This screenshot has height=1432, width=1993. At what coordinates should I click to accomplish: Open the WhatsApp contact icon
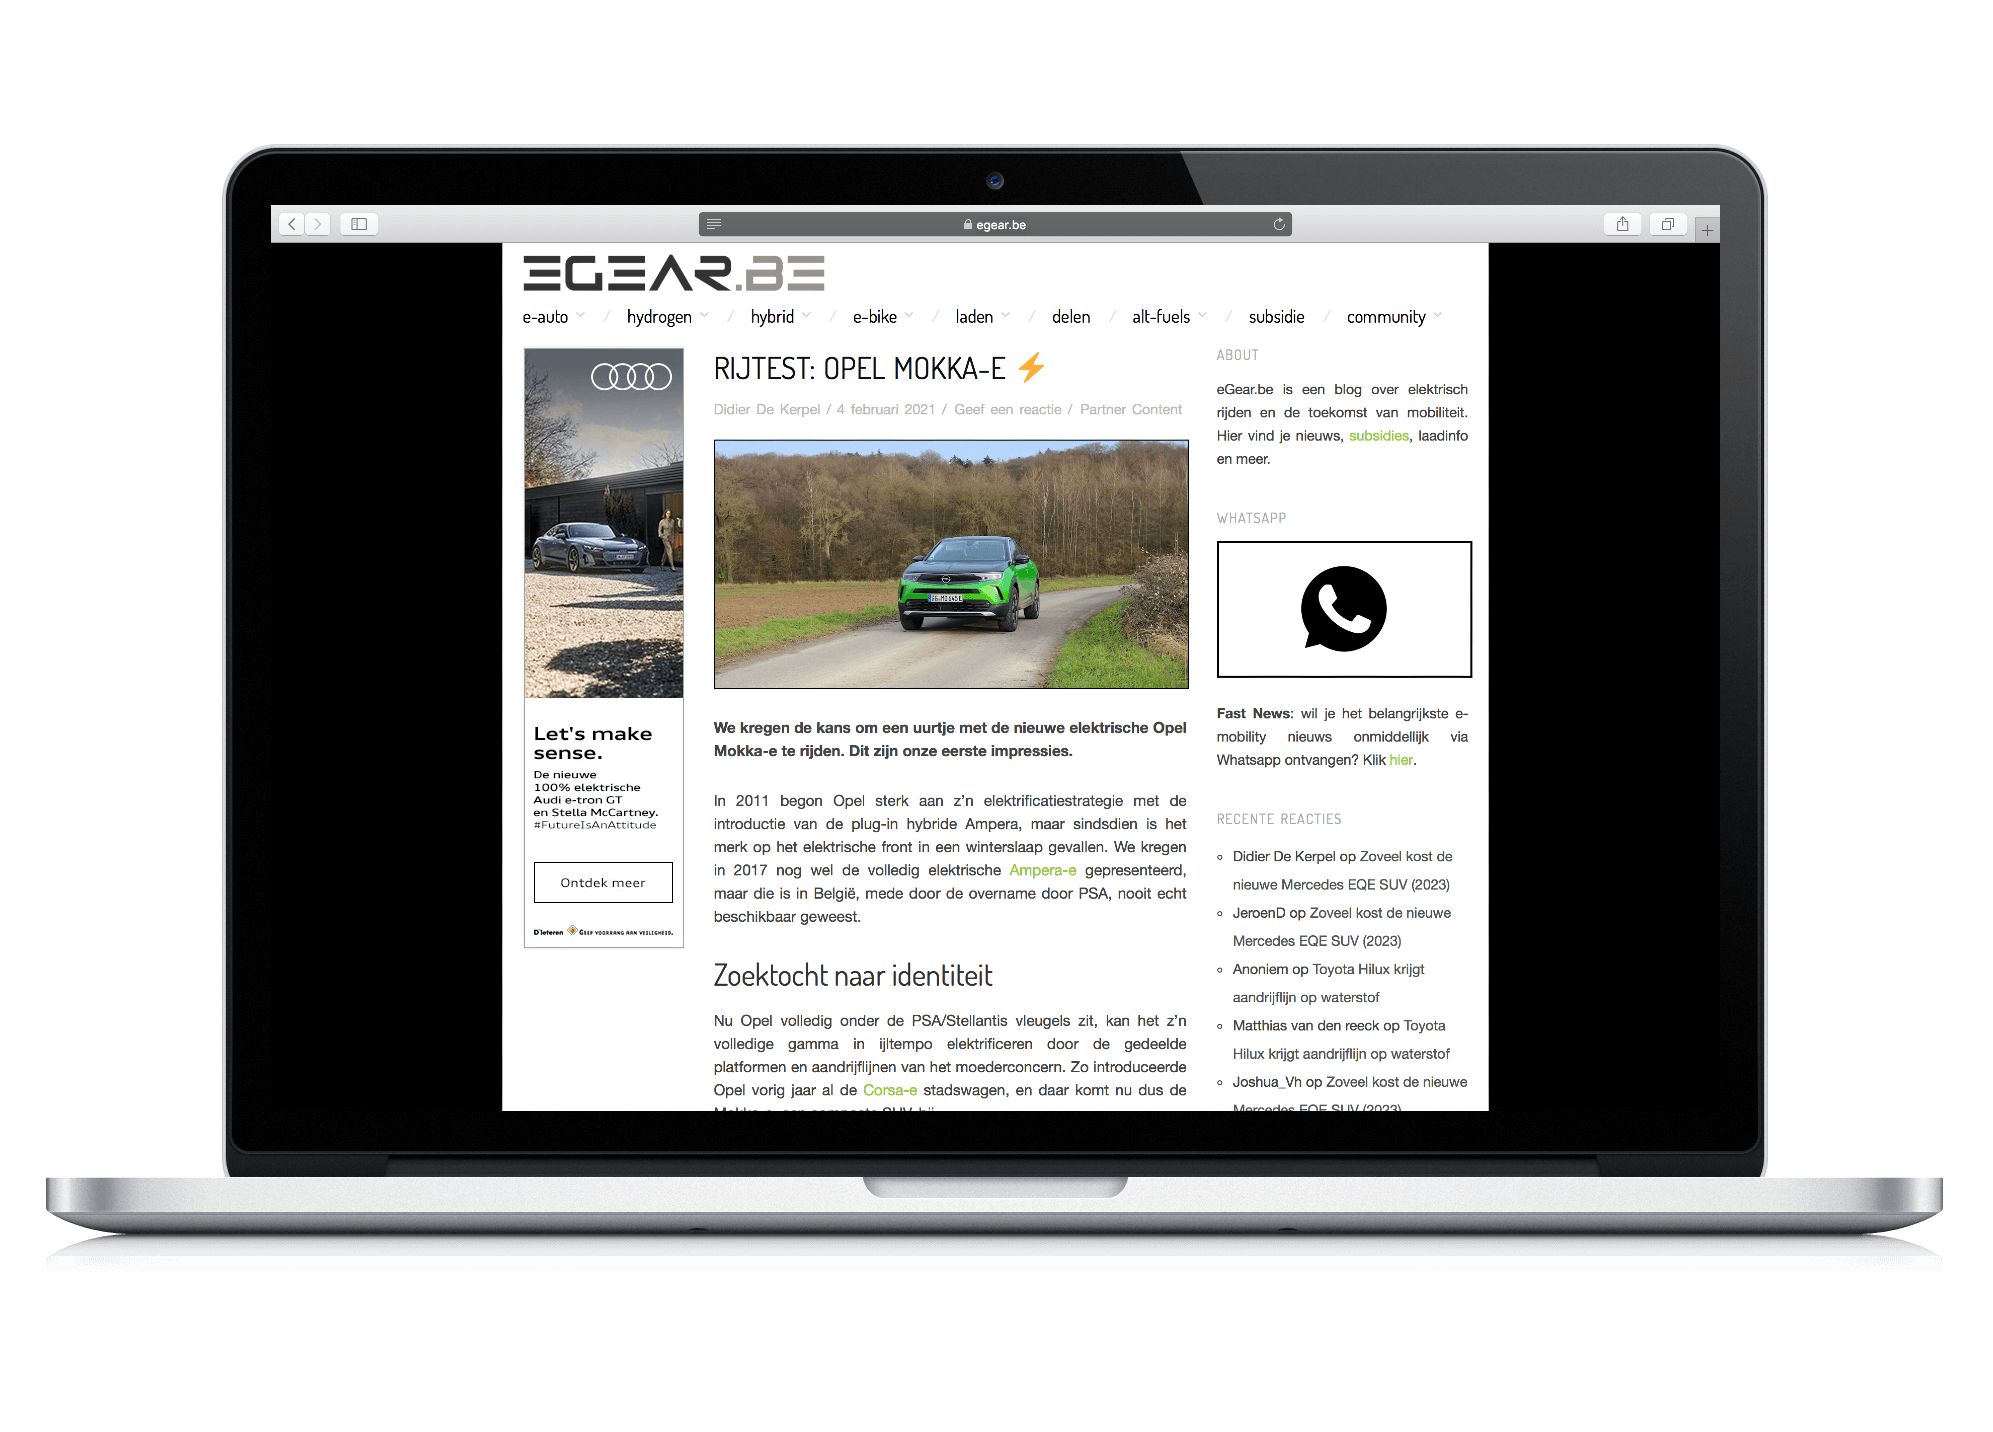click(x=1343, y=607)
